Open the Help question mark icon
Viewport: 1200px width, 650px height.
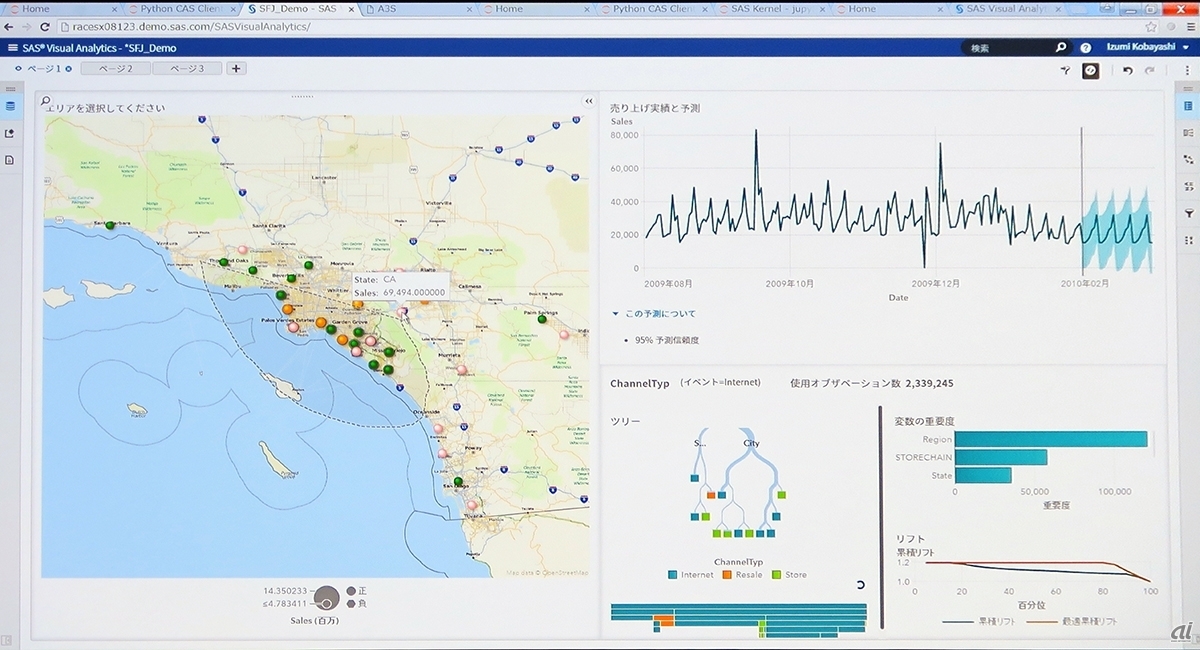click(1086, 47)
